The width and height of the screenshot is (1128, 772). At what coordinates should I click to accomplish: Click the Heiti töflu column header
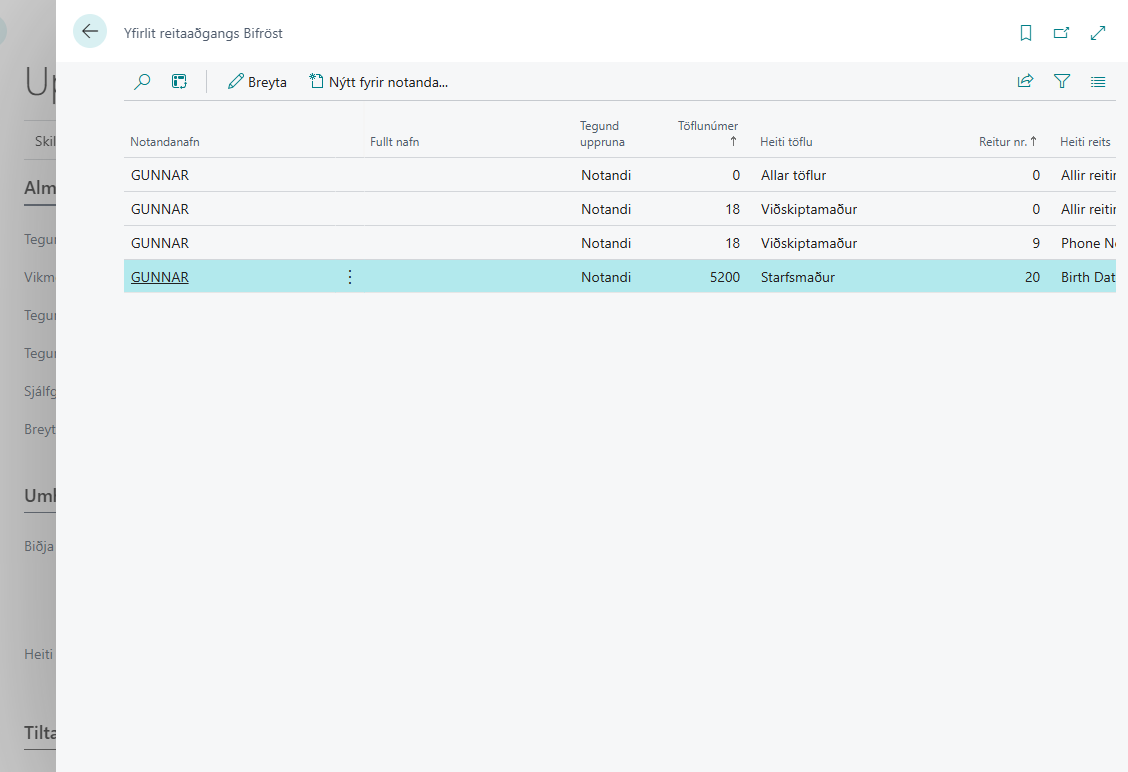[x=786, y=142]
